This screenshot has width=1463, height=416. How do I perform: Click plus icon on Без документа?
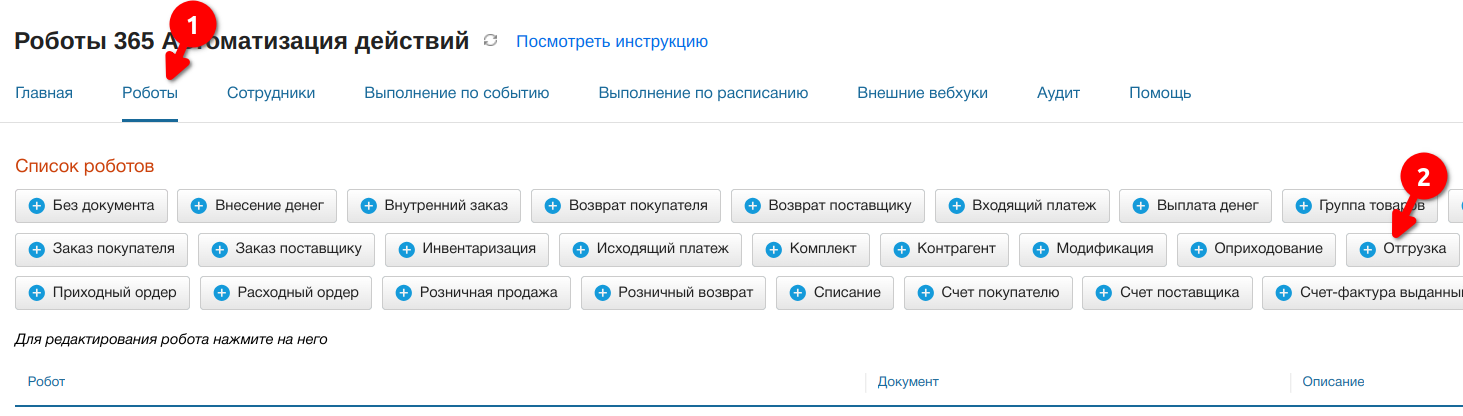[x=37, y=206]
